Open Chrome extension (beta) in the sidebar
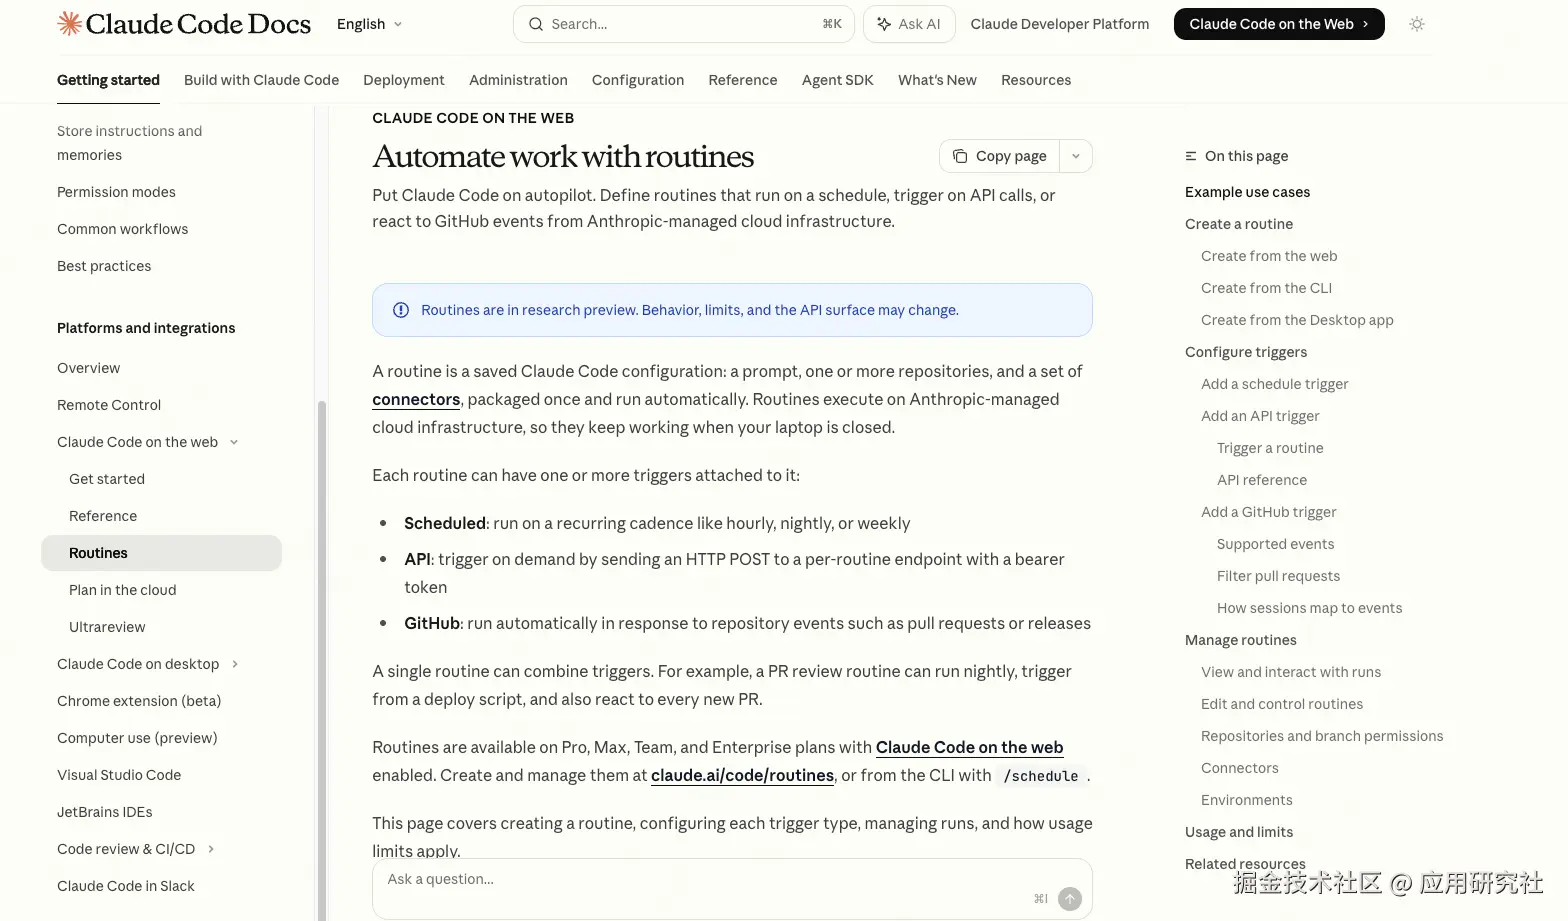 tap(139, 701)
